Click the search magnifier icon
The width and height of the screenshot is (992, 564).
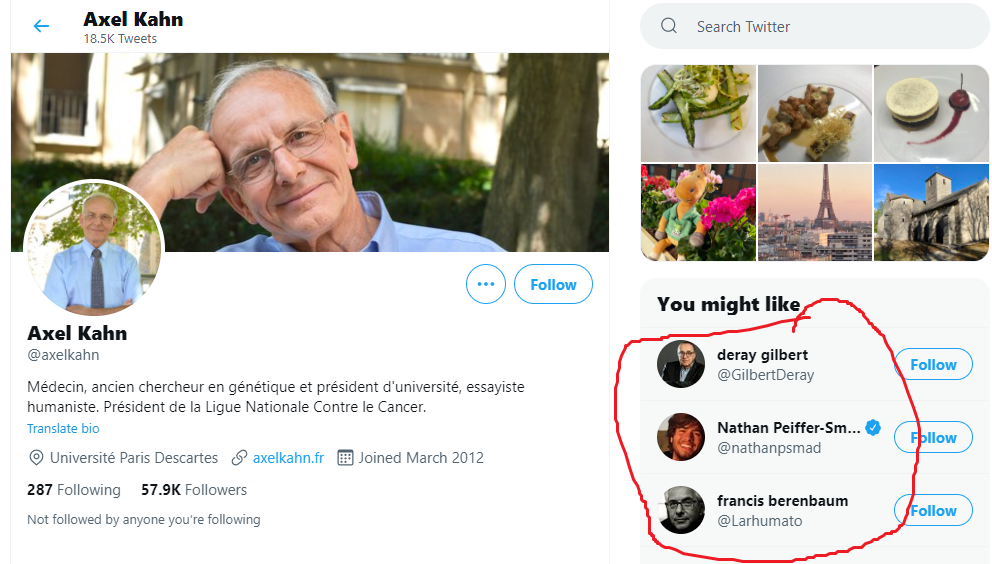(x=669, y=26)
